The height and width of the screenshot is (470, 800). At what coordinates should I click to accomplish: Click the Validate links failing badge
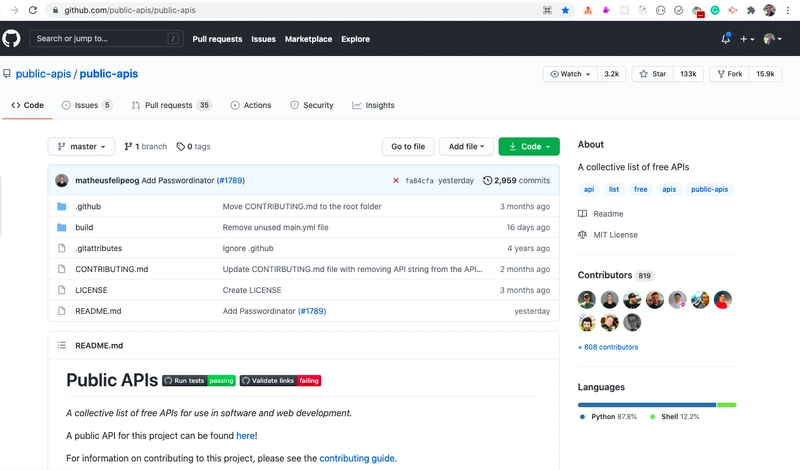(280, 381)
